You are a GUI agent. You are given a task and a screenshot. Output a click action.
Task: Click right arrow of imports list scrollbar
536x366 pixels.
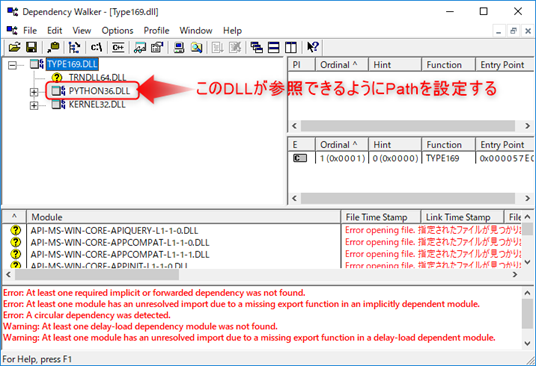[x=527, y=126]
